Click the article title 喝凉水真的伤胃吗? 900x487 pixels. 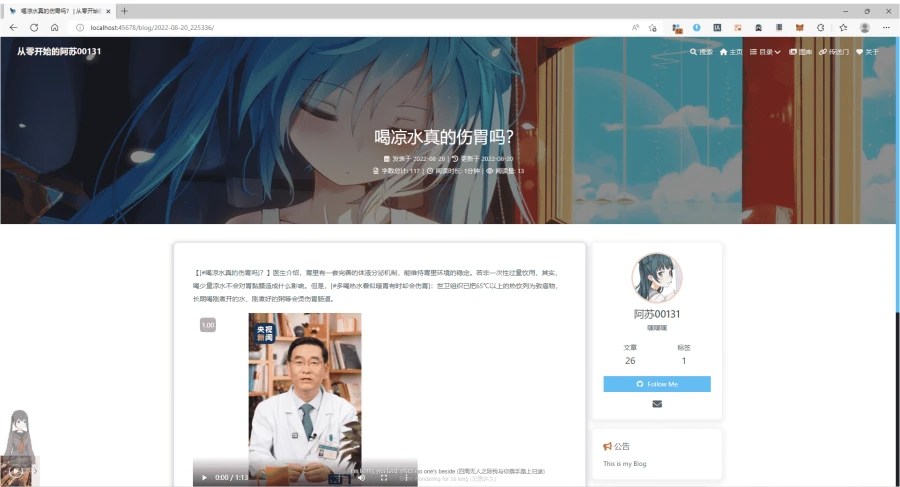click(444, 137)
